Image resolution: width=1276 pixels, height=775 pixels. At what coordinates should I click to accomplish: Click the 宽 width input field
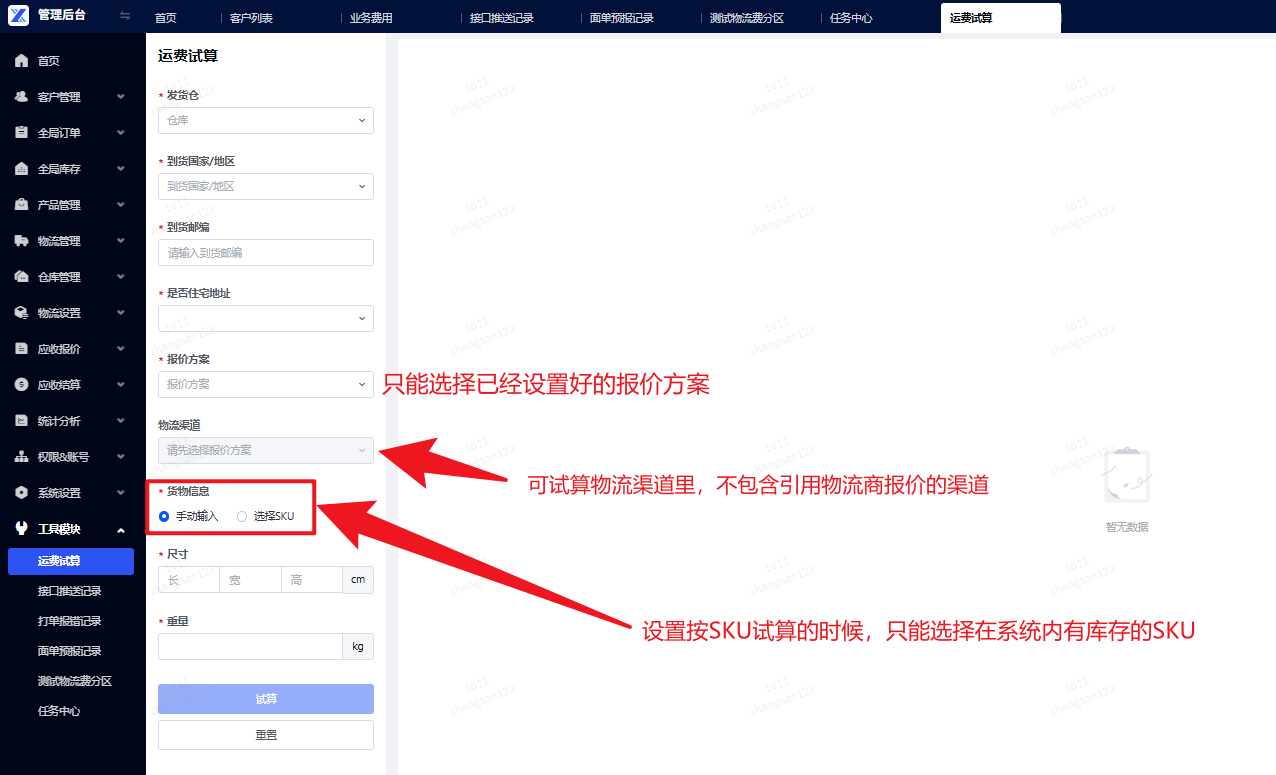coord(250,580)
